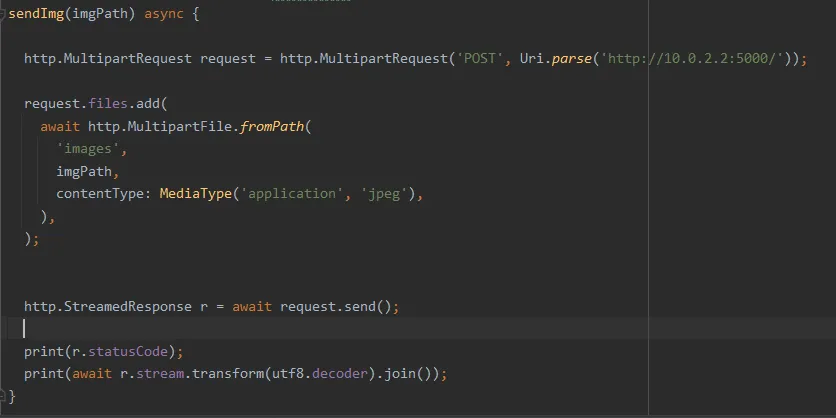This screenshot has height=418, width=836.
Task: Click the fromPath method
Action: pos(271,126)
